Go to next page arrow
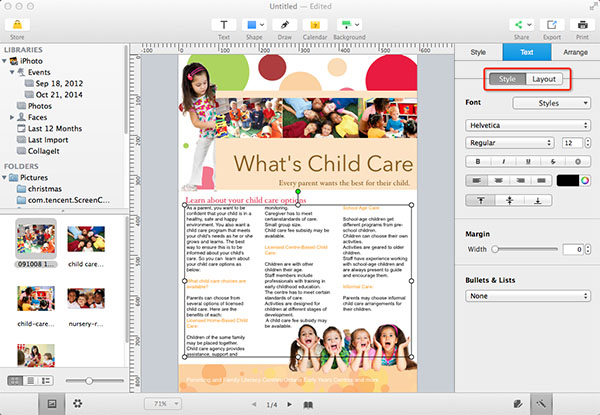 (x=289, y=403)
